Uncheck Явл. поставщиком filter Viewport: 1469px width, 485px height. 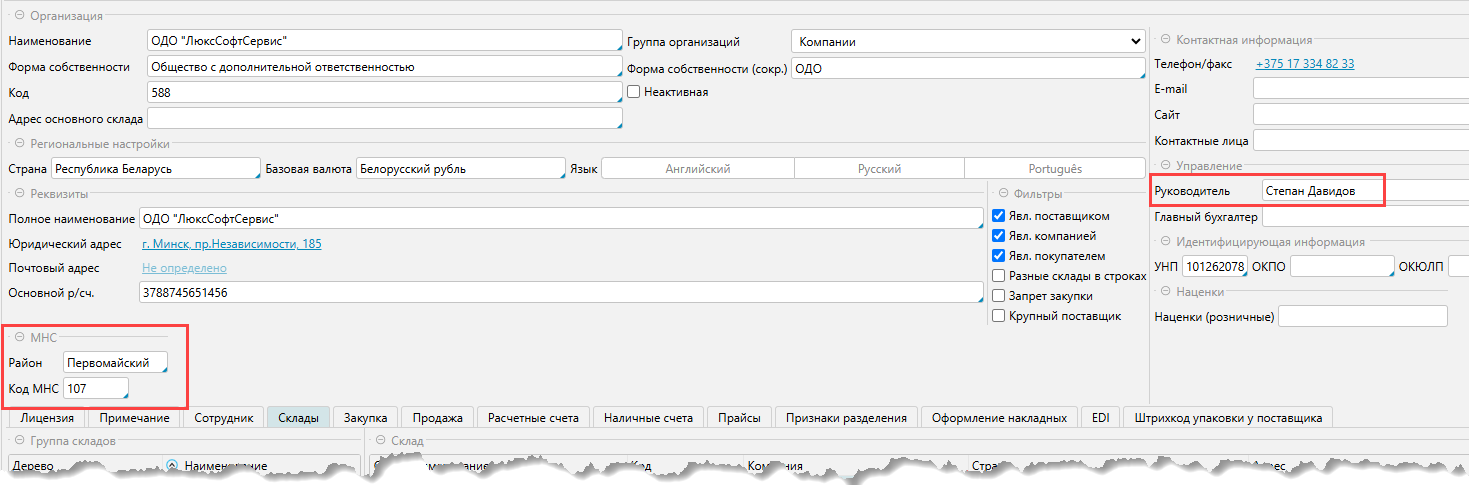[x=998, y=216]
